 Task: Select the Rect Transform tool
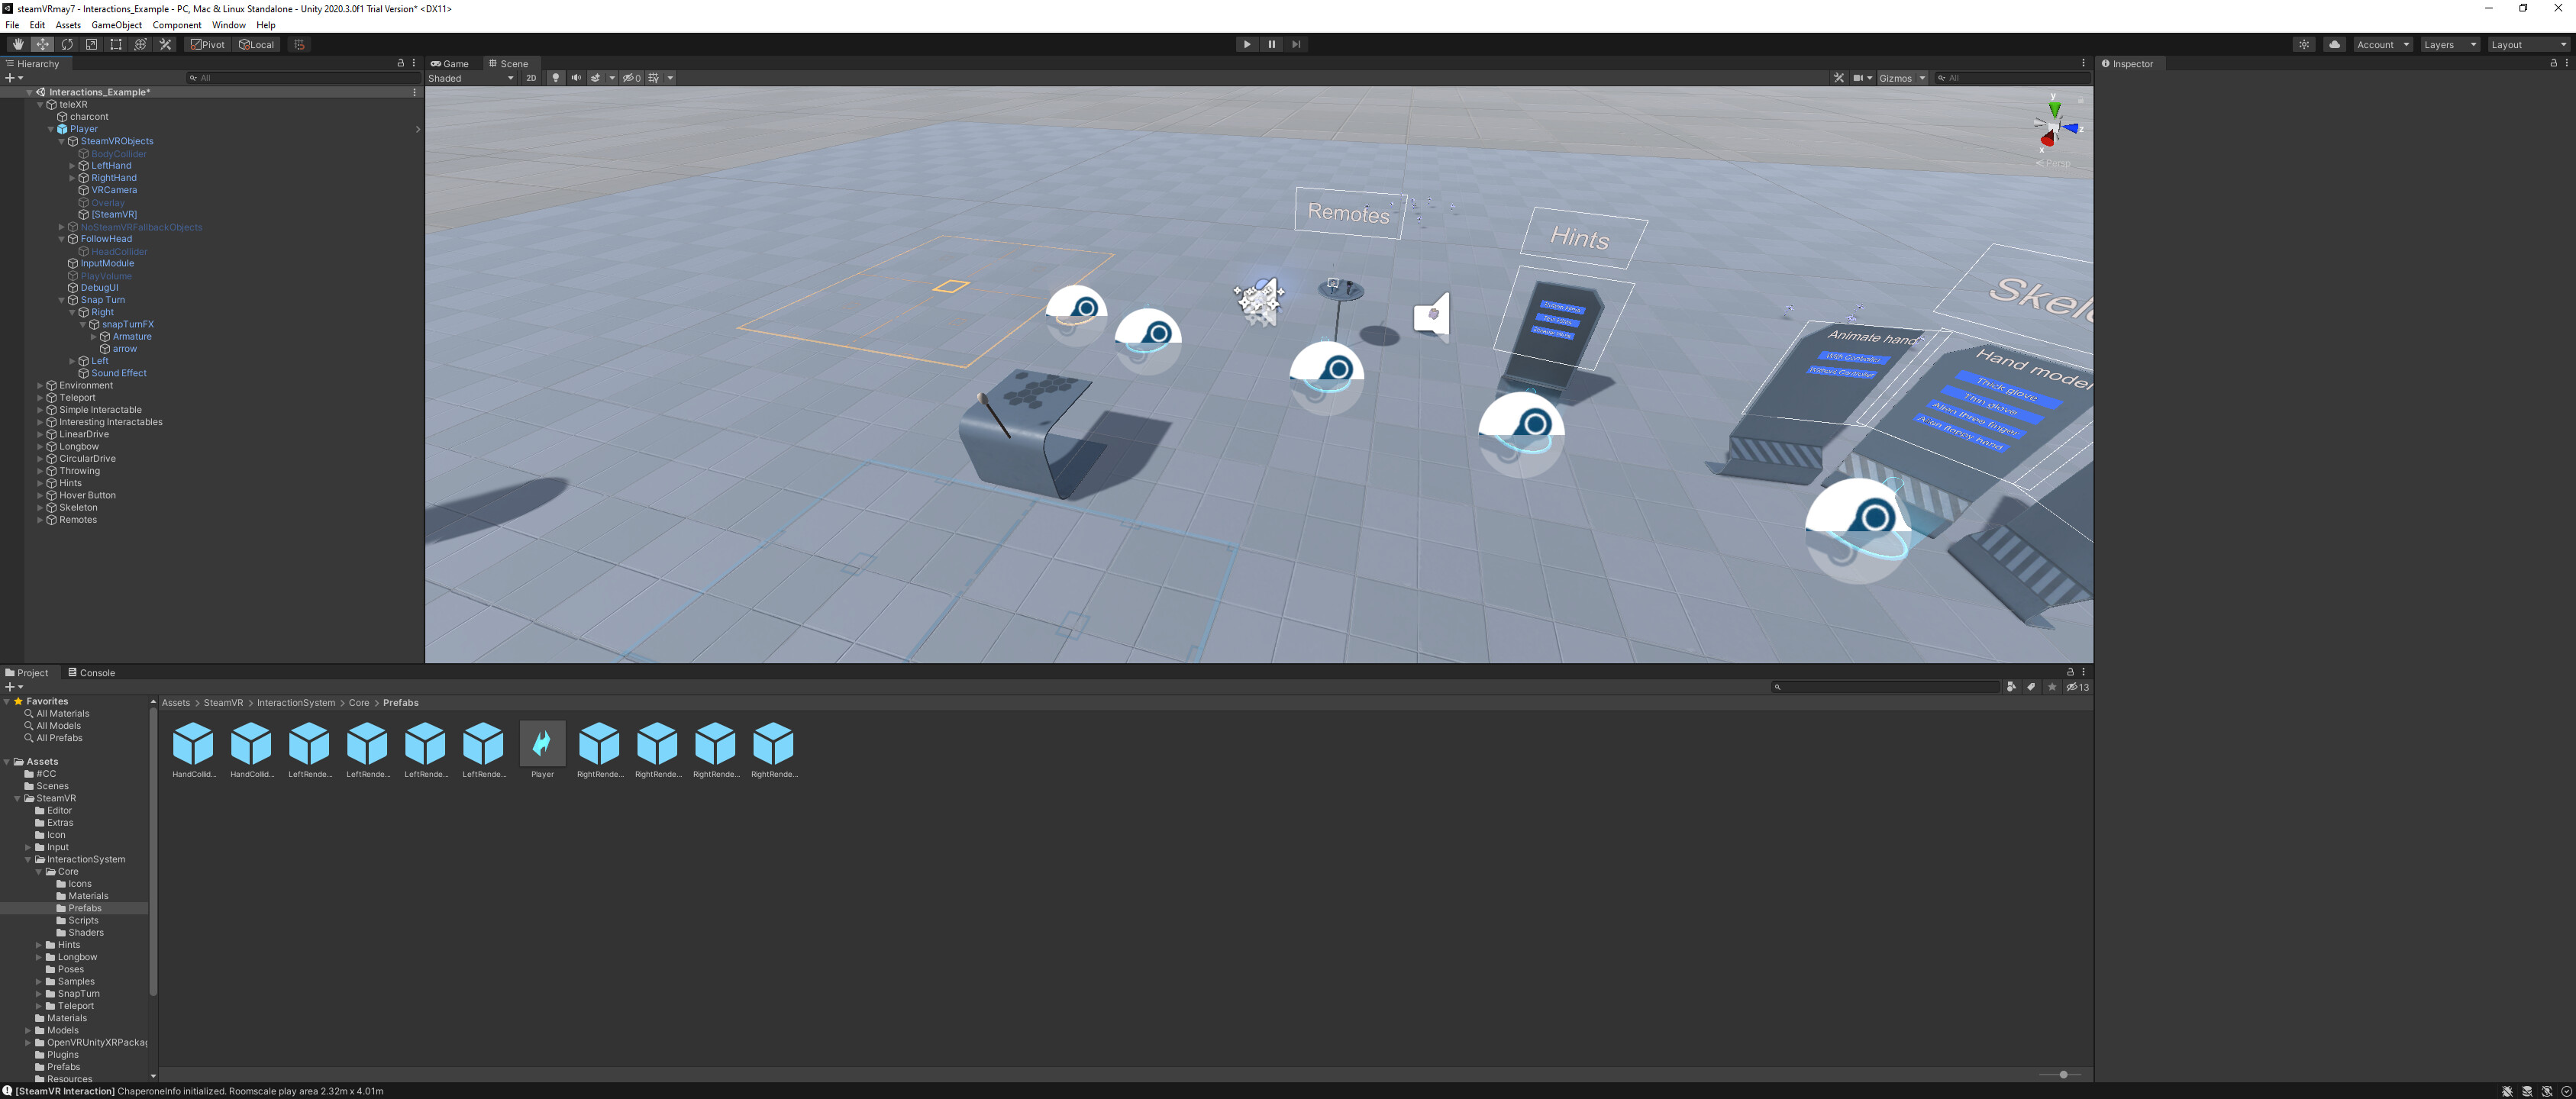tap(115, 44)
